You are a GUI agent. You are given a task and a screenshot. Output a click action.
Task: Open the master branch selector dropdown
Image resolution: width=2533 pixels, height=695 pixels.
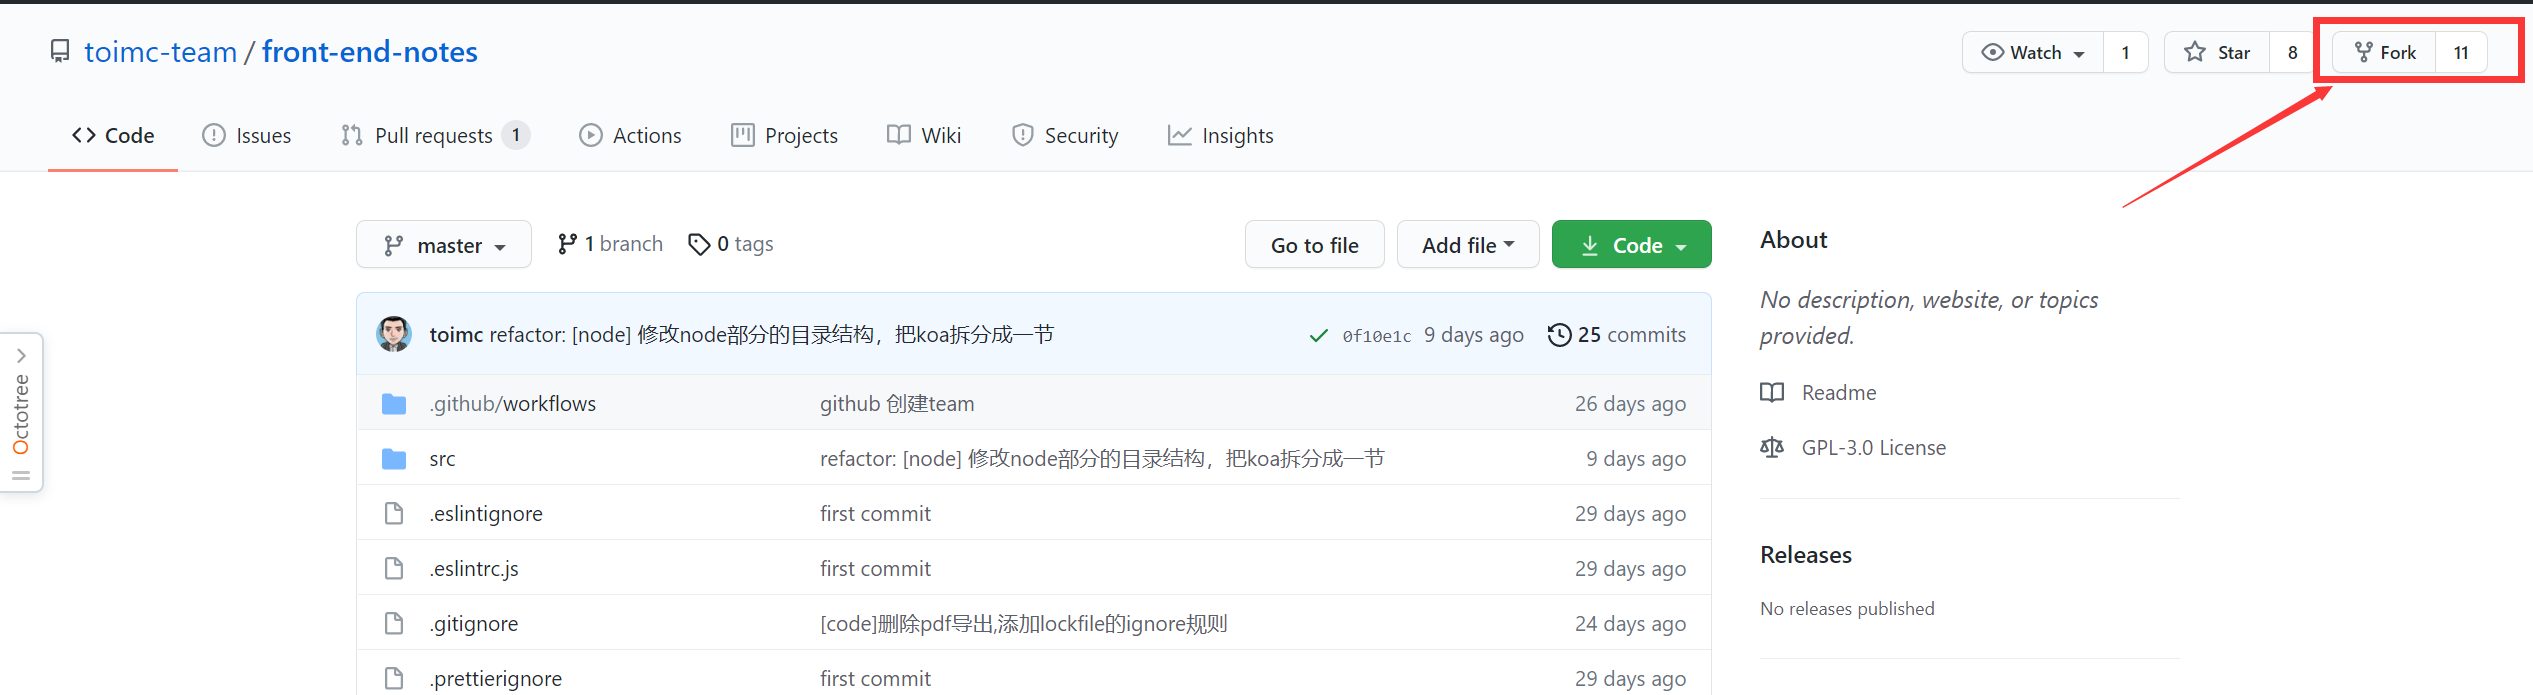444,245
